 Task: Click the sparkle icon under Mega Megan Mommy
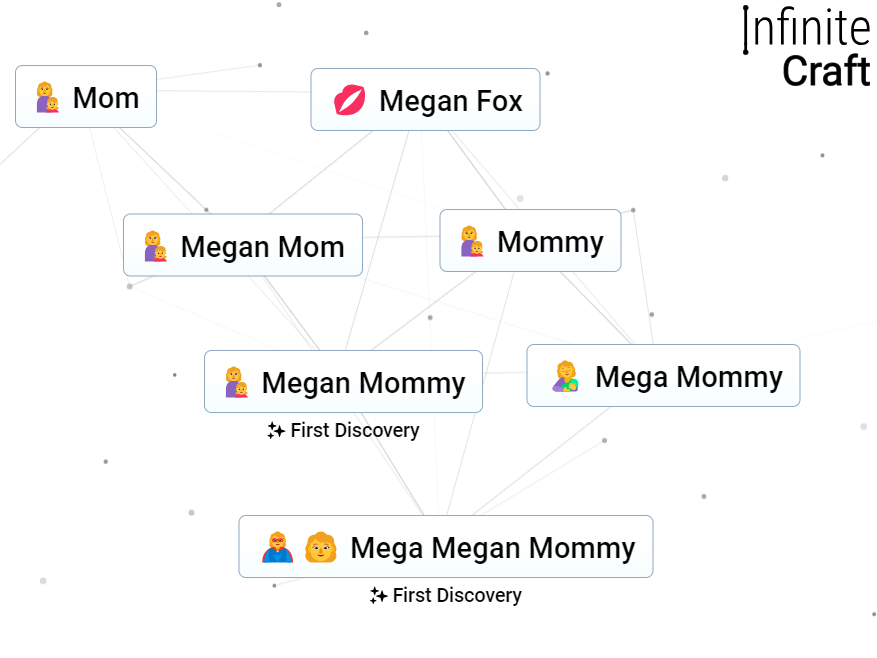point(377,595)
